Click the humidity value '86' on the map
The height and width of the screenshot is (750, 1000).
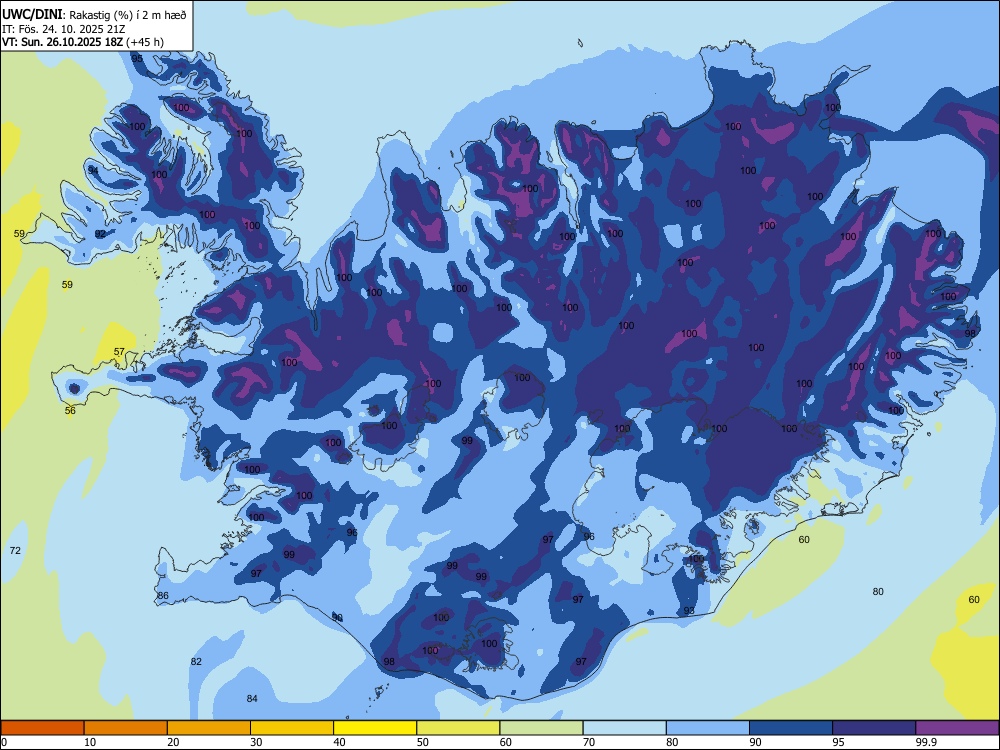pyautogui.click(x=163, y=596)
